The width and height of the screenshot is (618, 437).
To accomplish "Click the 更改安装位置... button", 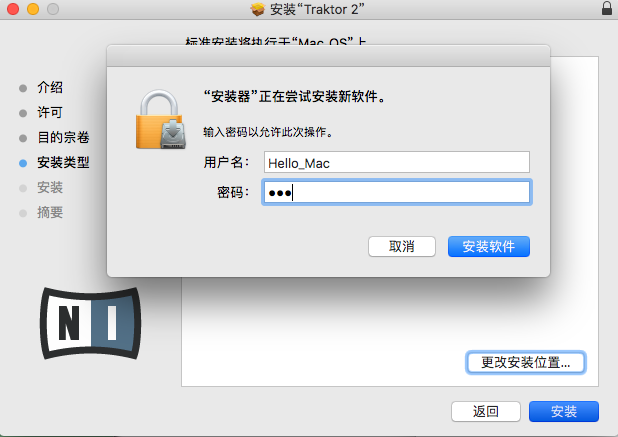I will tap(525, 362).
